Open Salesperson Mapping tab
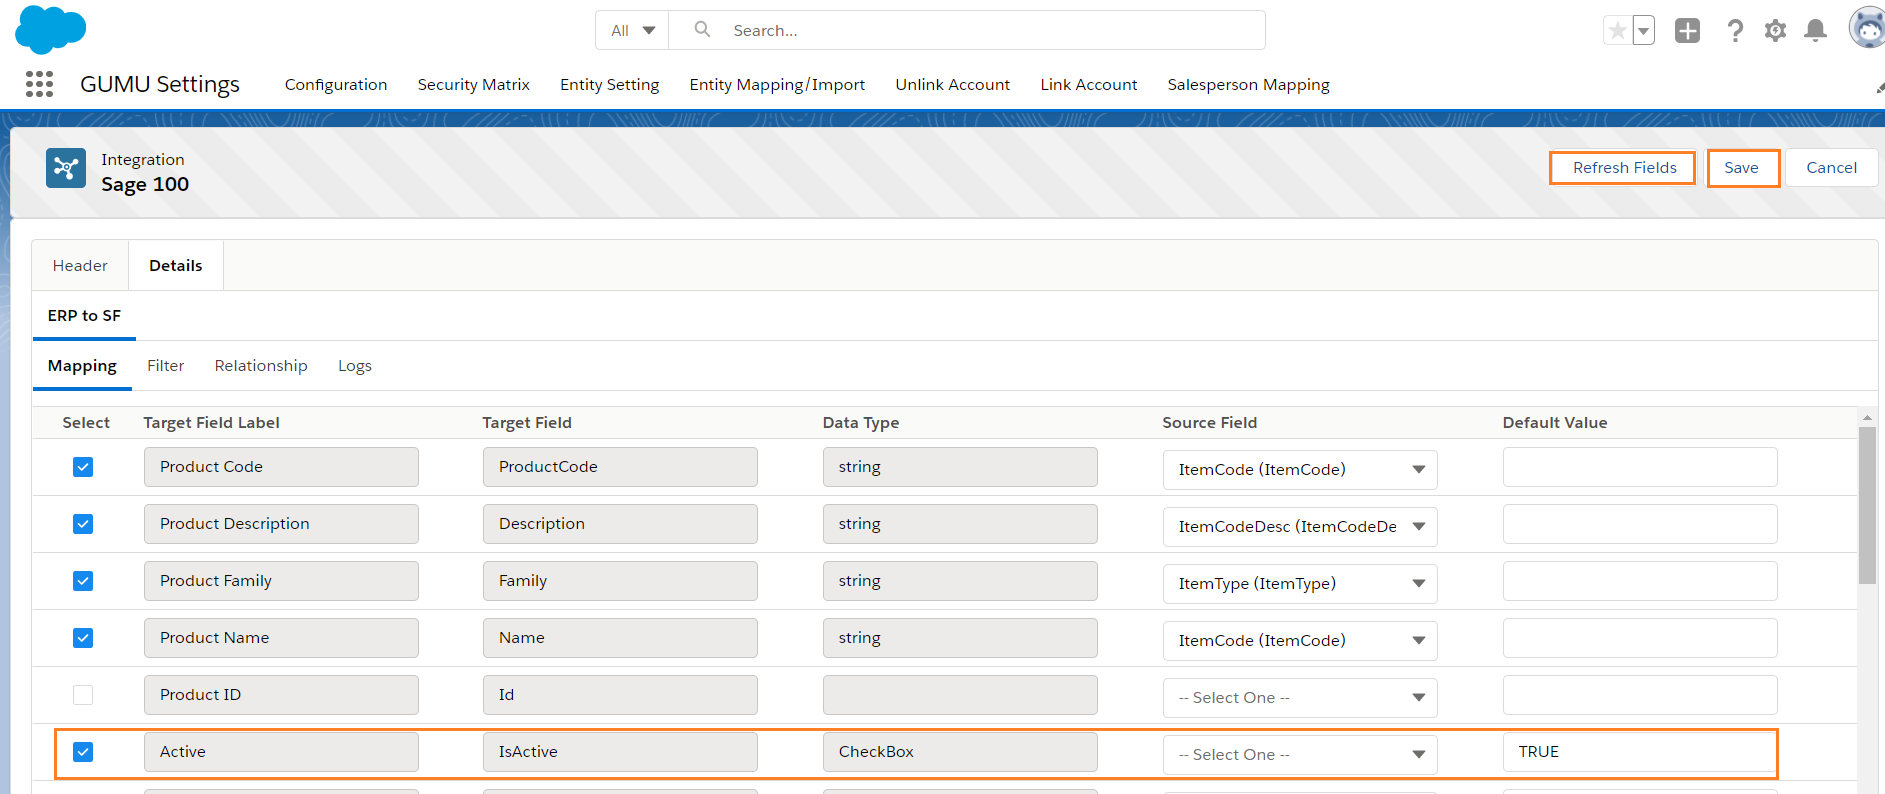The width and height of the screenshot is (1885, 794). point(1249,85)
